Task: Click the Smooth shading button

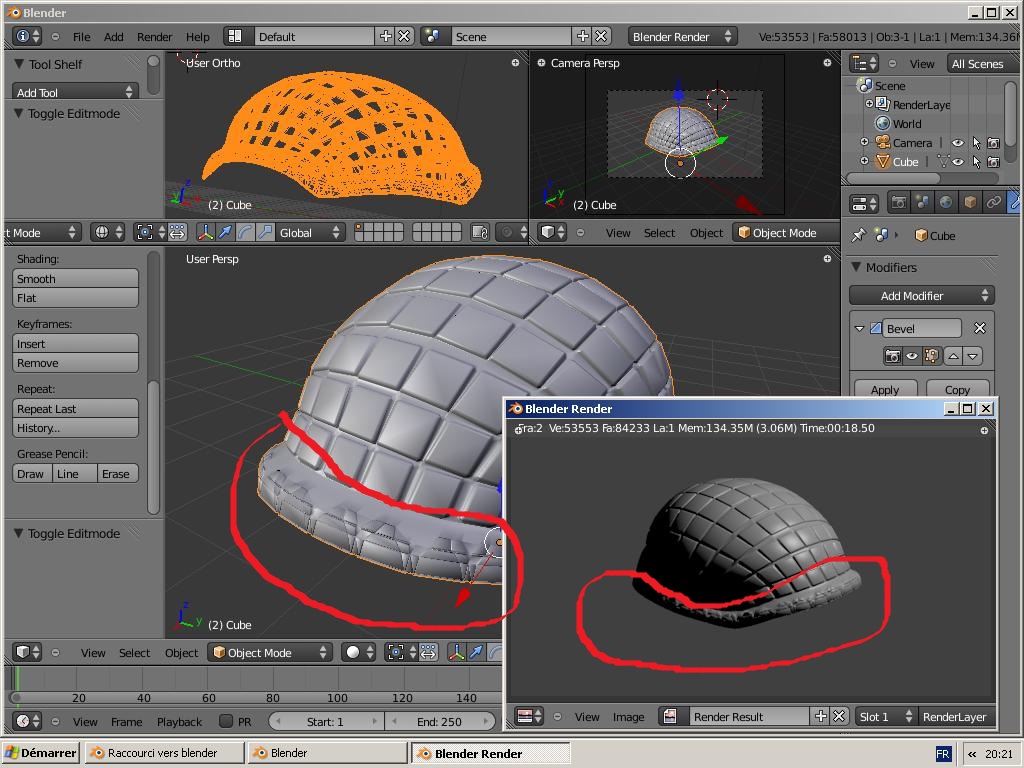Action: (x=75, y=278)
